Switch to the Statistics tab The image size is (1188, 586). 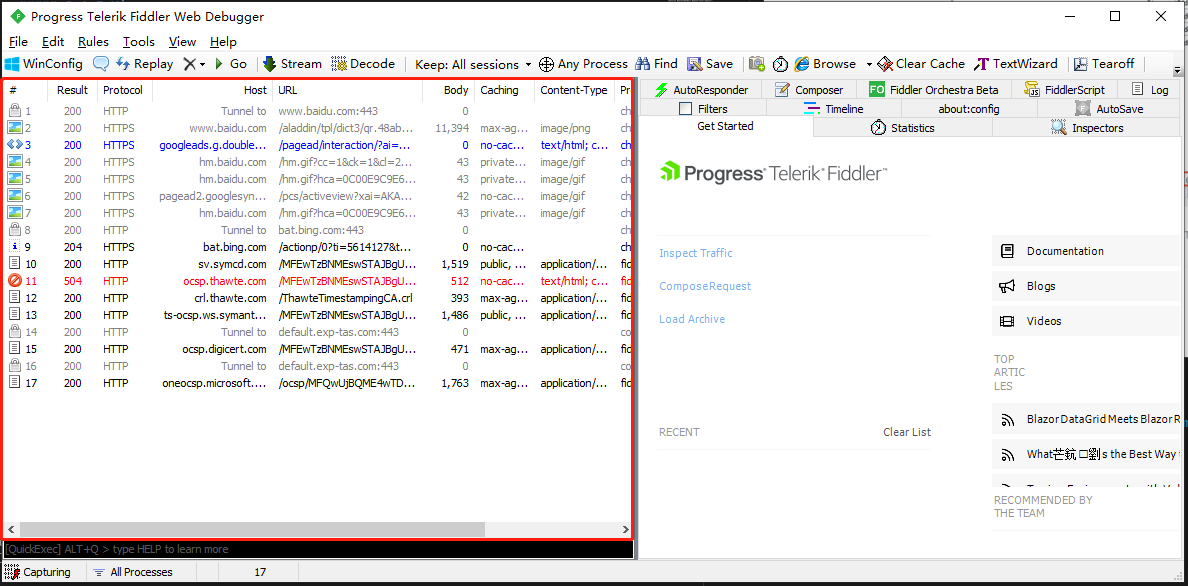(902, 128)
